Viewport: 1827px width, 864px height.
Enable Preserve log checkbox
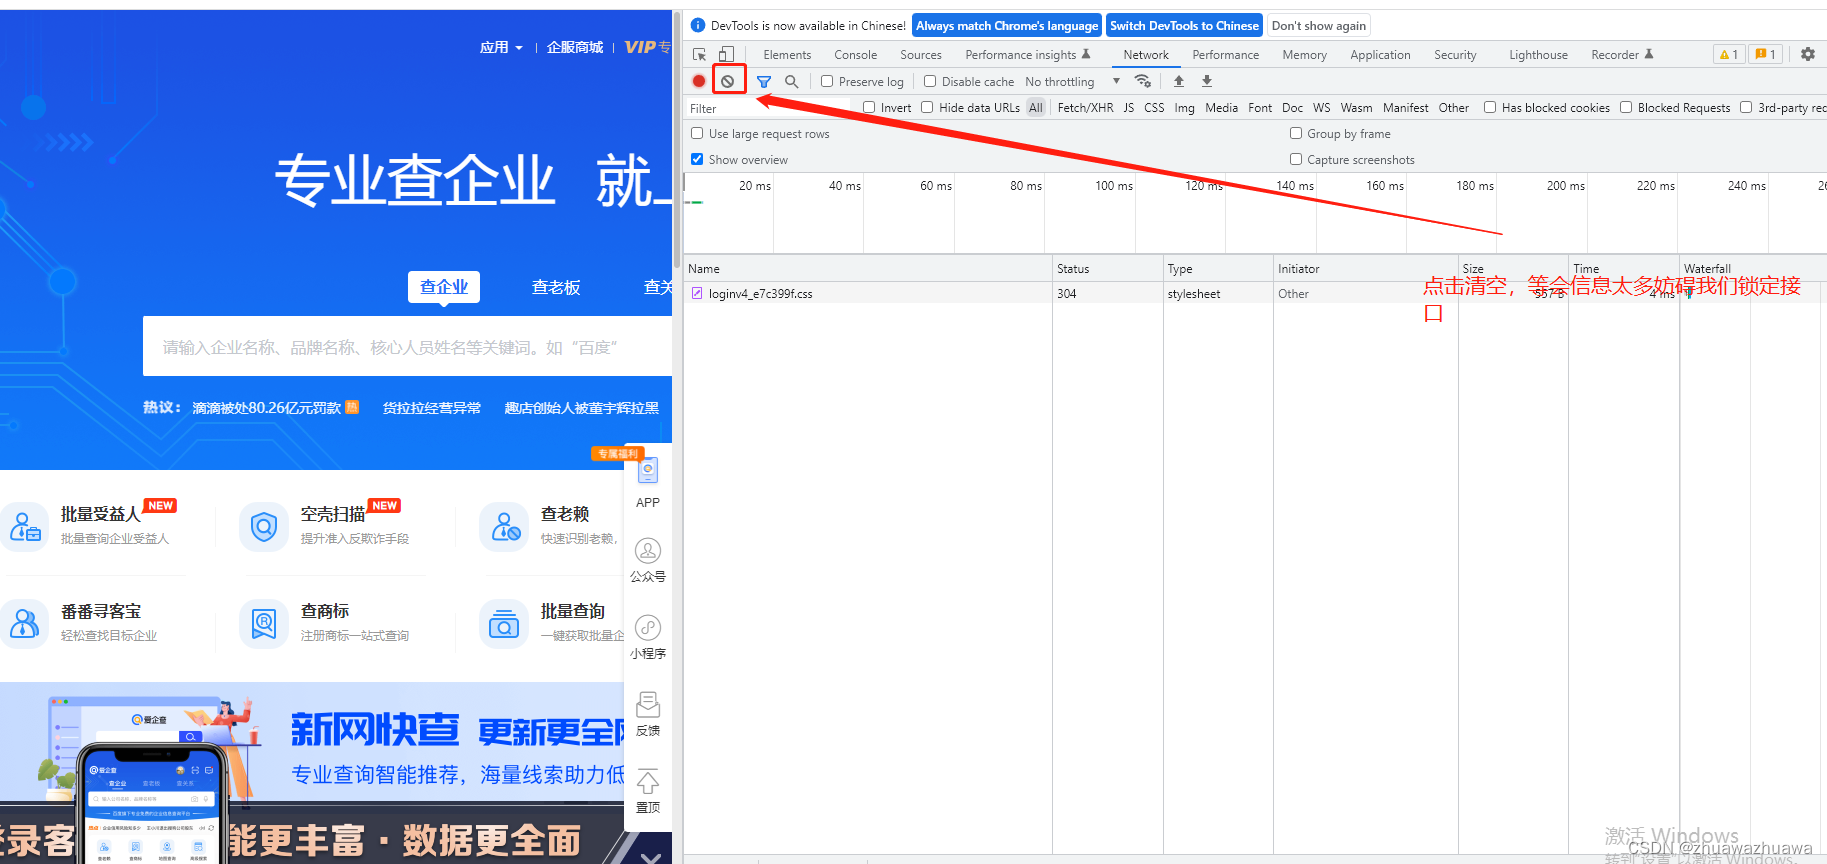click(x=827, y=81)
